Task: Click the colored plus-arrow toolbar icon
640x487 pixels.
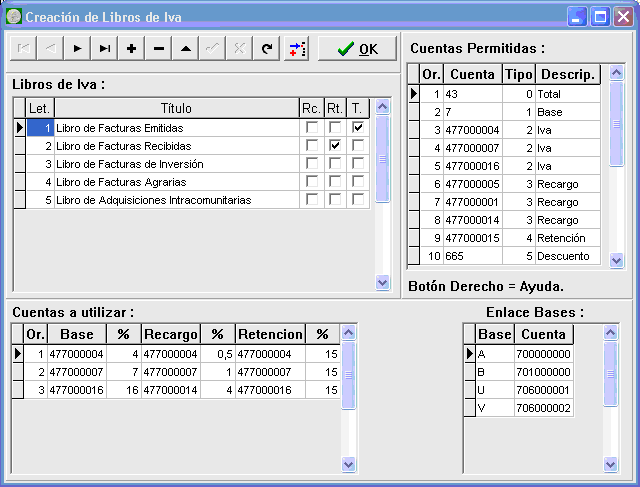Action: pos(296,48)
